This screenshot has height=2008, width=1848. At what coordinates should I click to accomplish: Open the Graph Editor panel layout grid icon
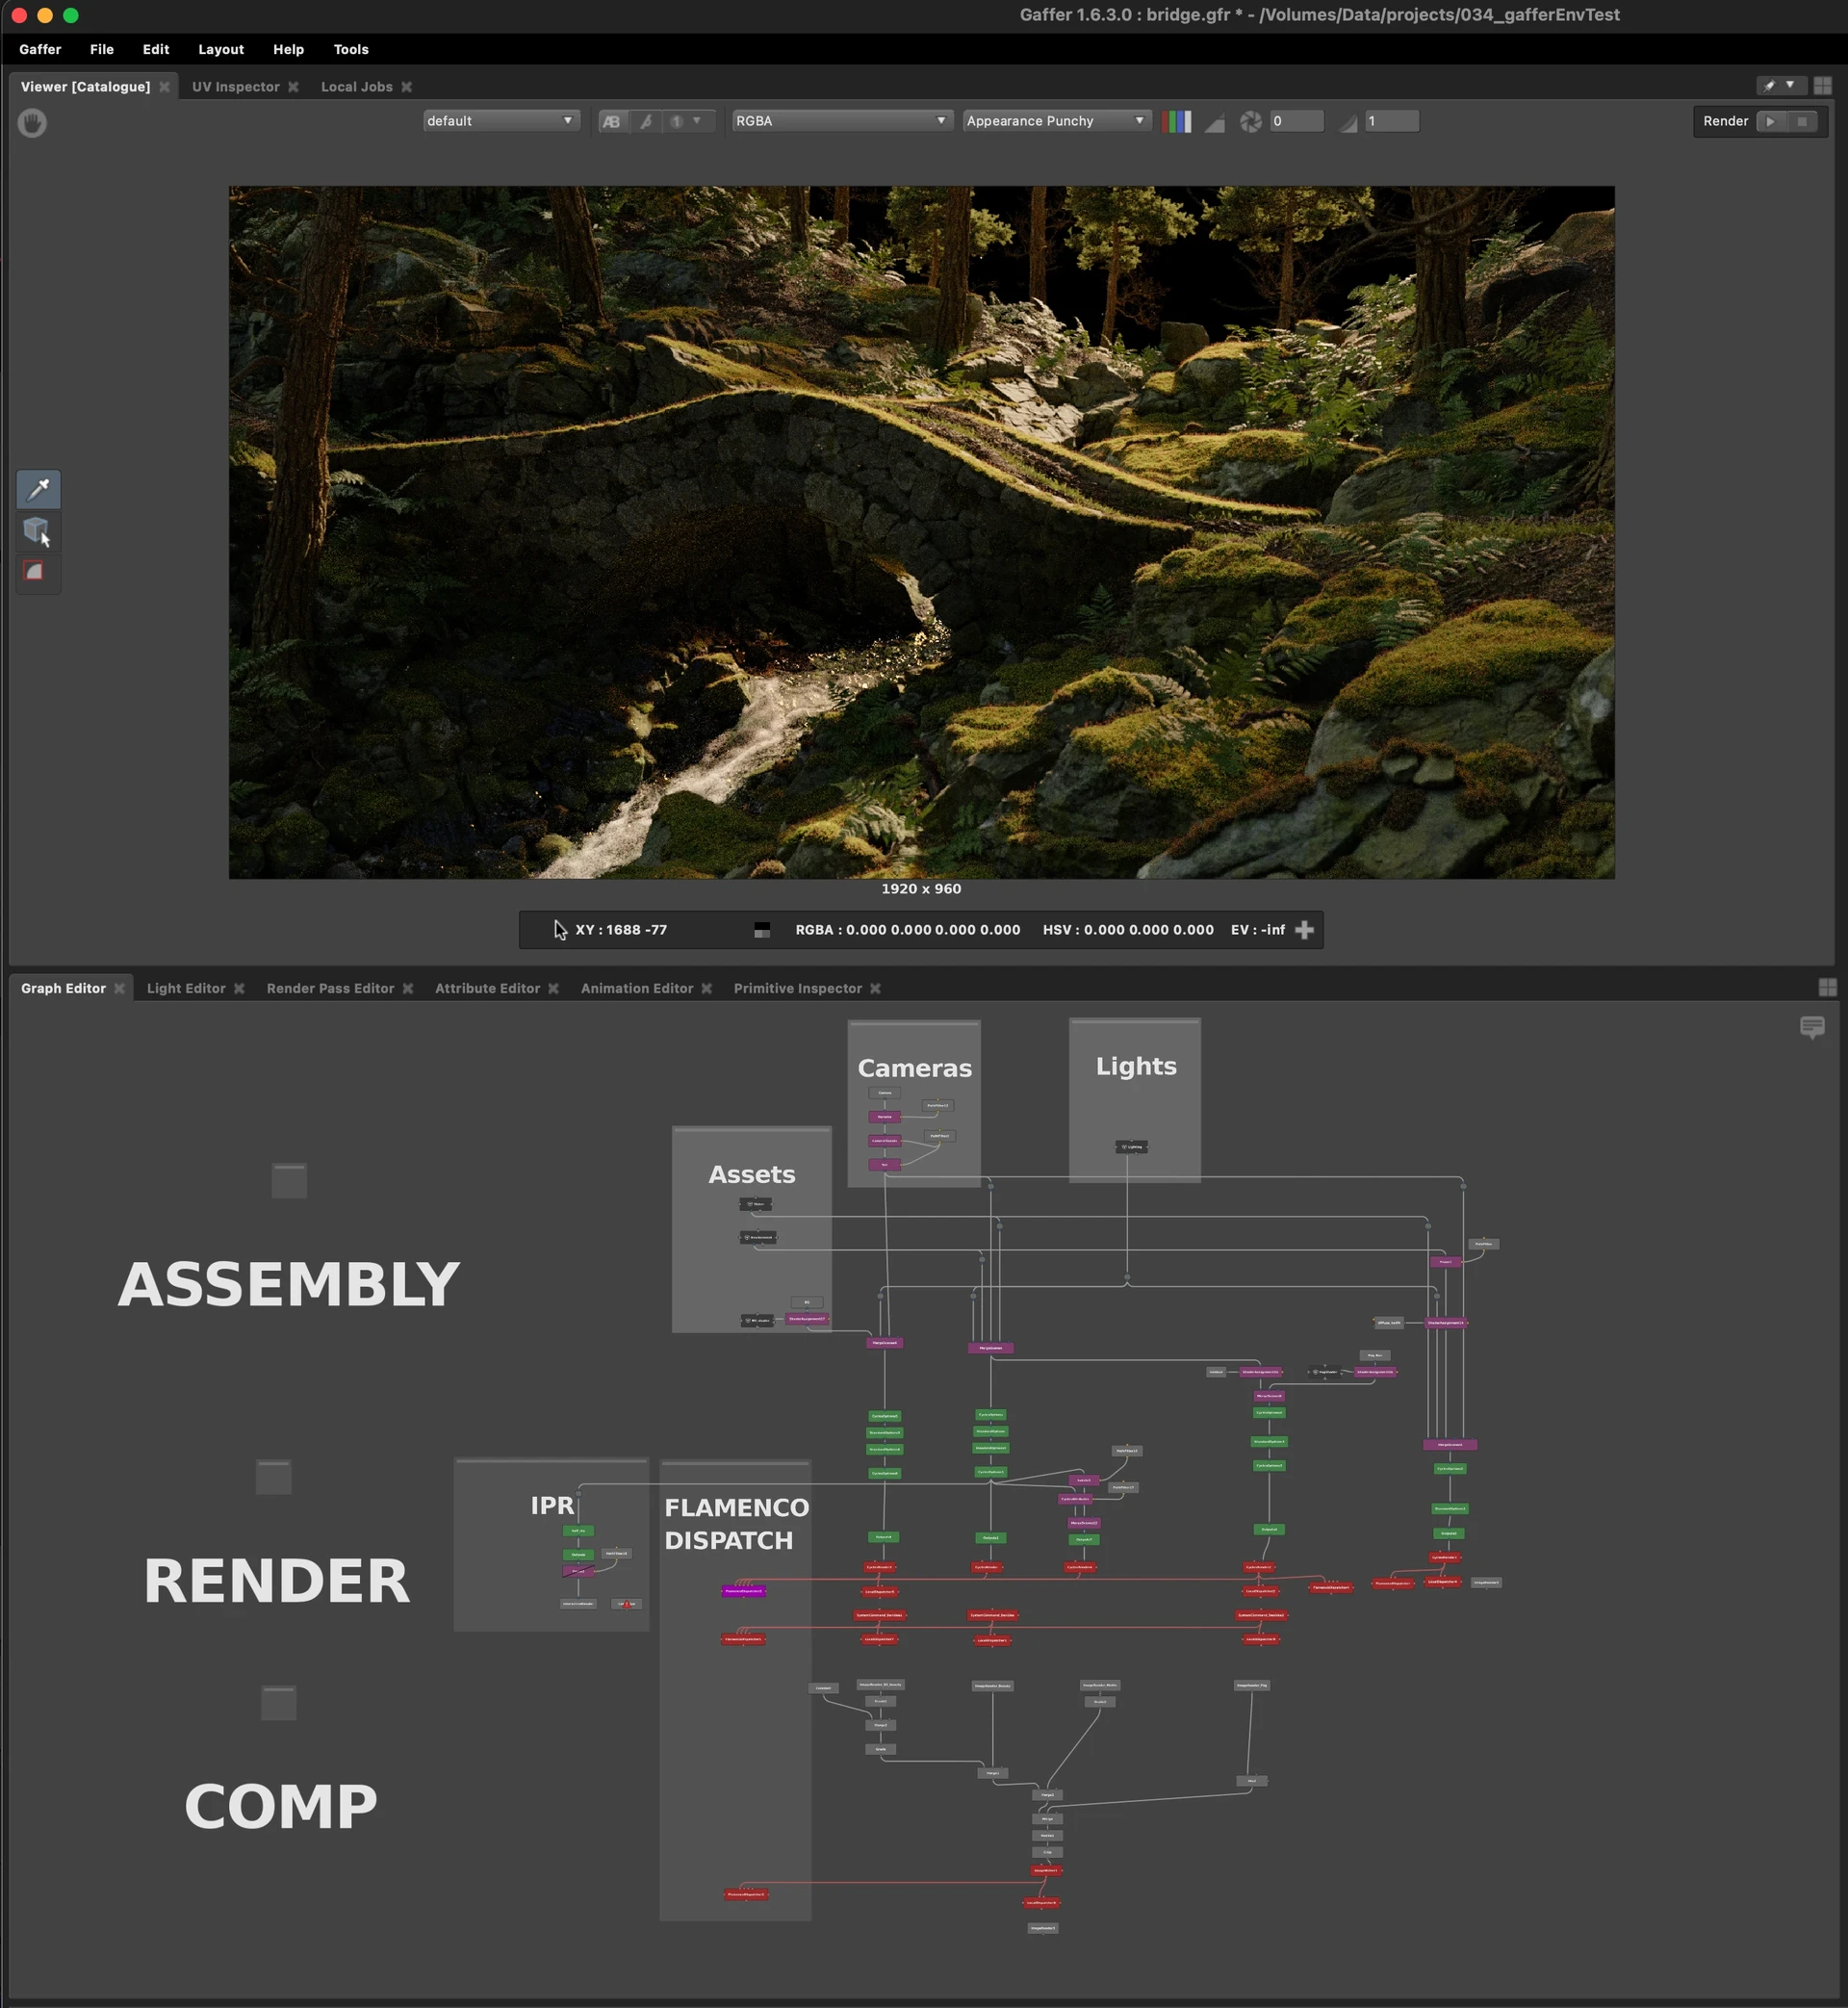tap(1827, 987)
